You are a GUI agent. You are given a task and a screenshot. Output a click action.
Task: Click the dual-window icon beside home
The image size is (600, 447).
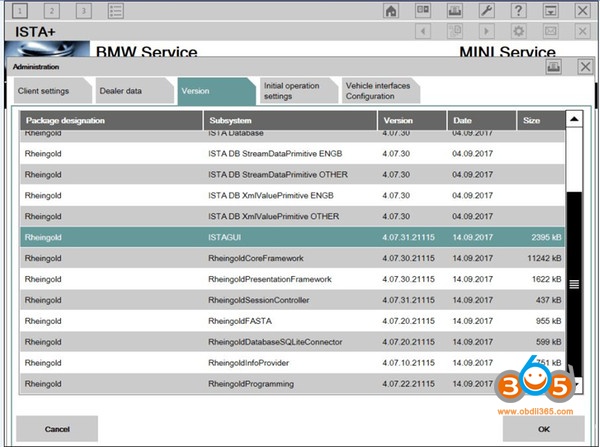423,10
